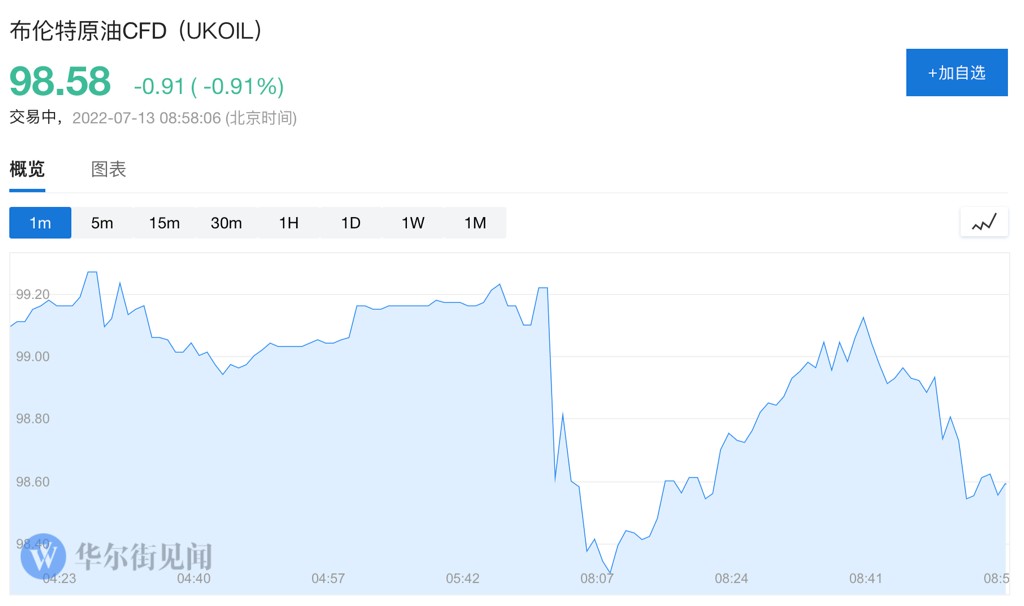Image resolution: width=1024 pixels, height=606 pixels.
Task: Open the 图表 tab
Action: 108,169
